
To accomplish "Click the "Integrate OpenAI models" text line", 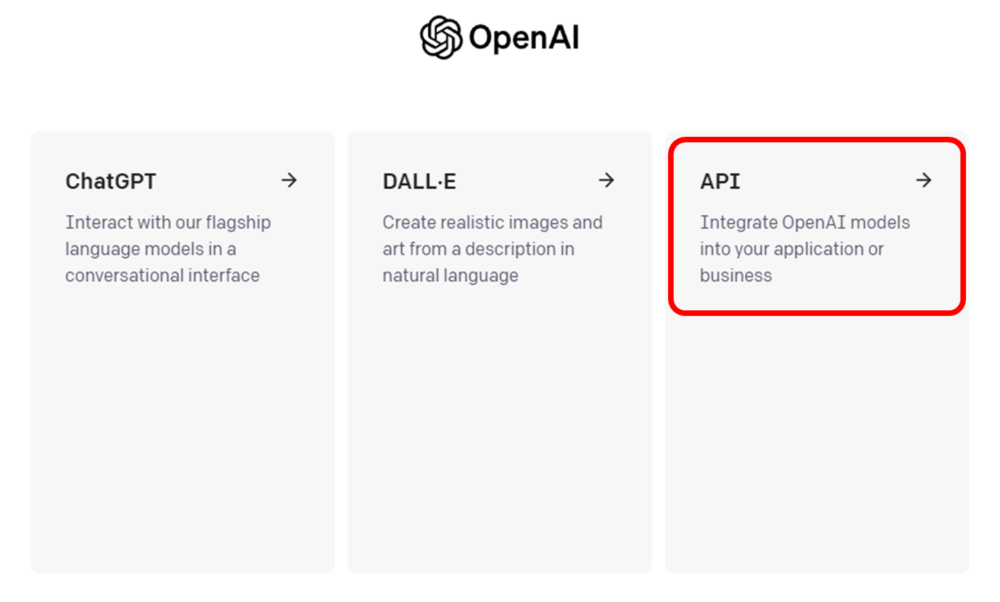I will (x=805, y=223).
